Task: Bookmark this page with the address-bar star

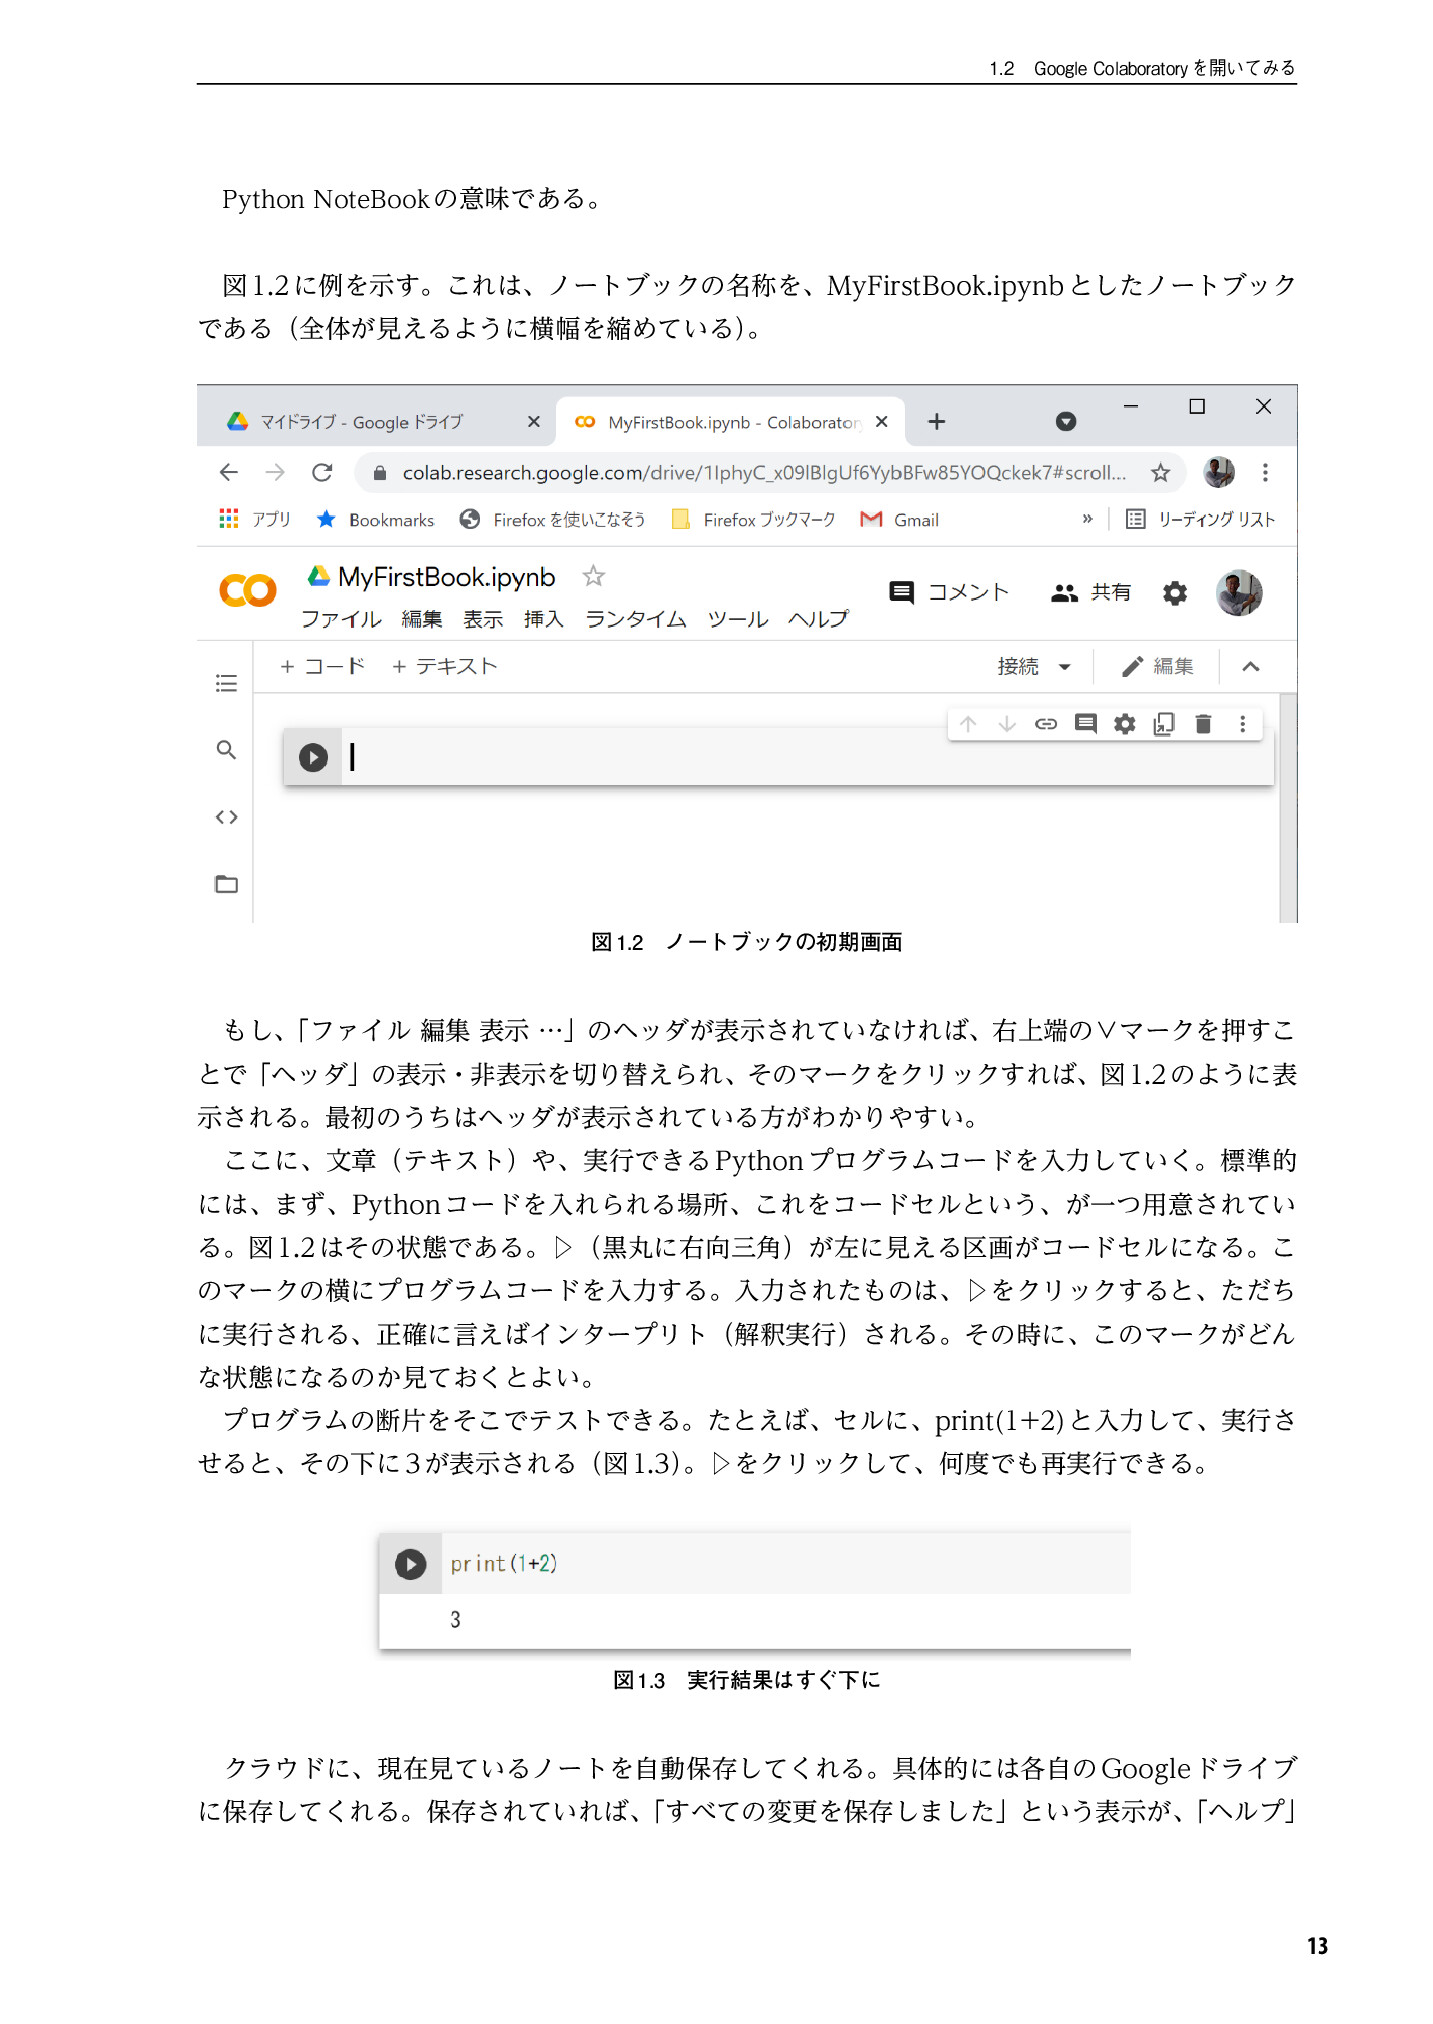Action: [x=1160, y=472]
